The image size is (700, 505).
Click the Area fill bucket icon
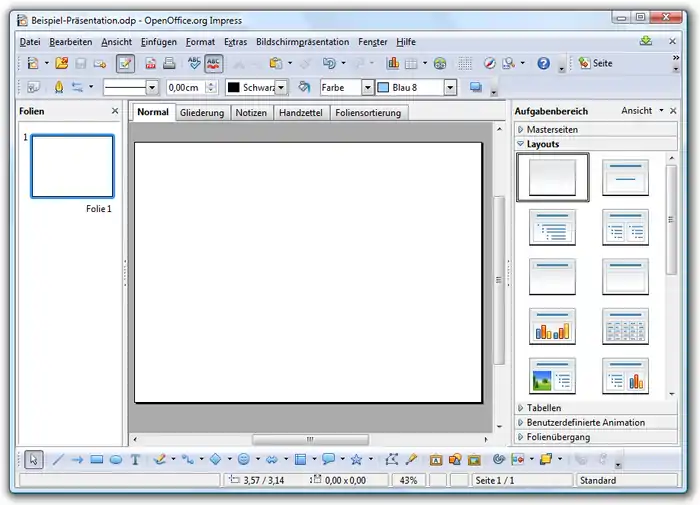(x=304, y=87)
